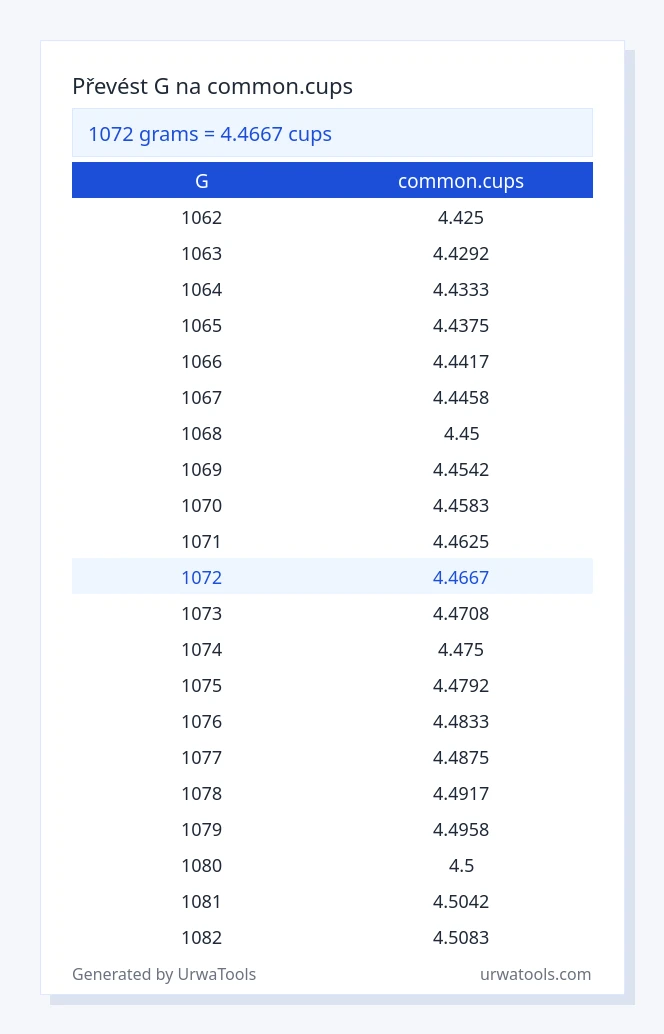Click the 4.4667 cups cell
The width and height of the screenshot is (664, 1034).
[x=461, y=578]
